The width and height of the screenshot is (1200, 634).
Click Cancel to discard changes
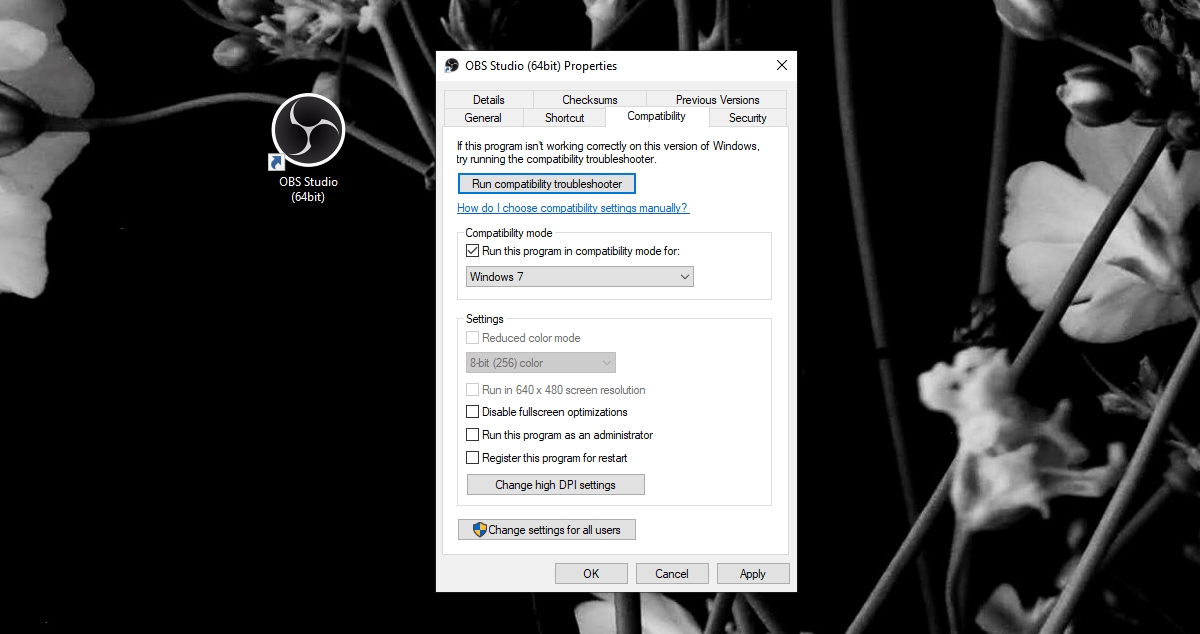tap(672, 573)
